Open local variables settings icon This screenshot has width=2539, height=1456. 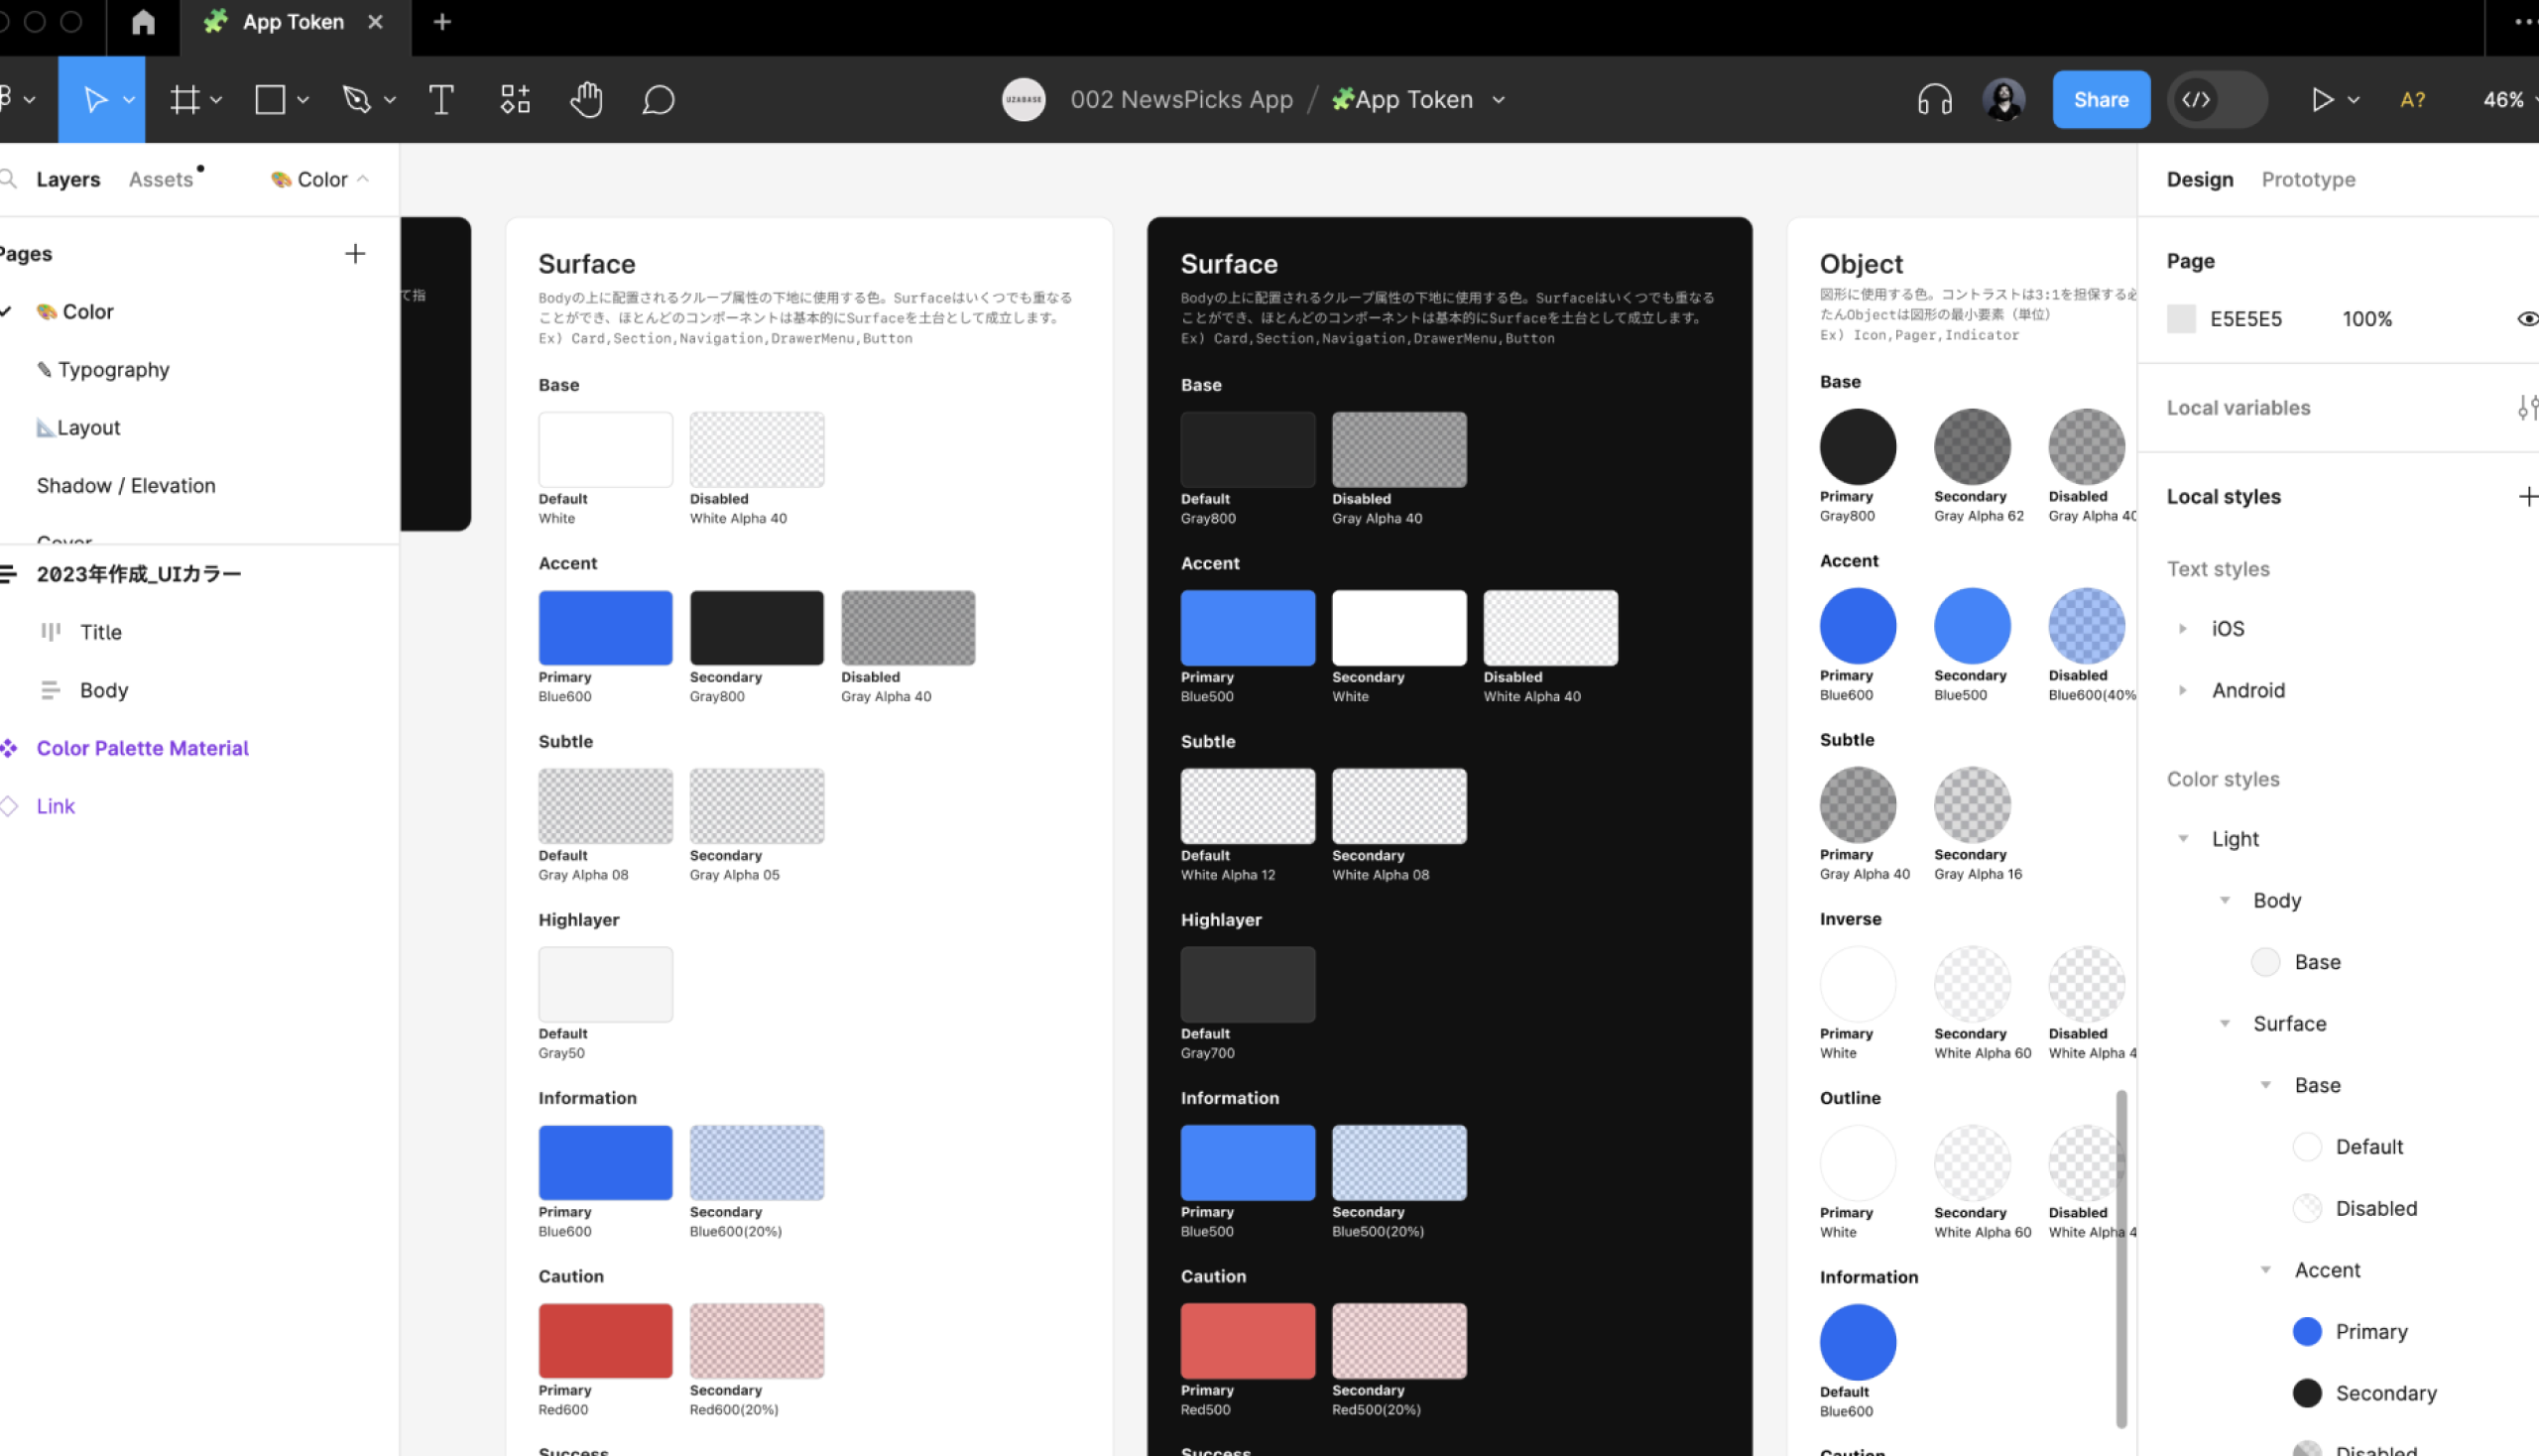(2527, 407)
